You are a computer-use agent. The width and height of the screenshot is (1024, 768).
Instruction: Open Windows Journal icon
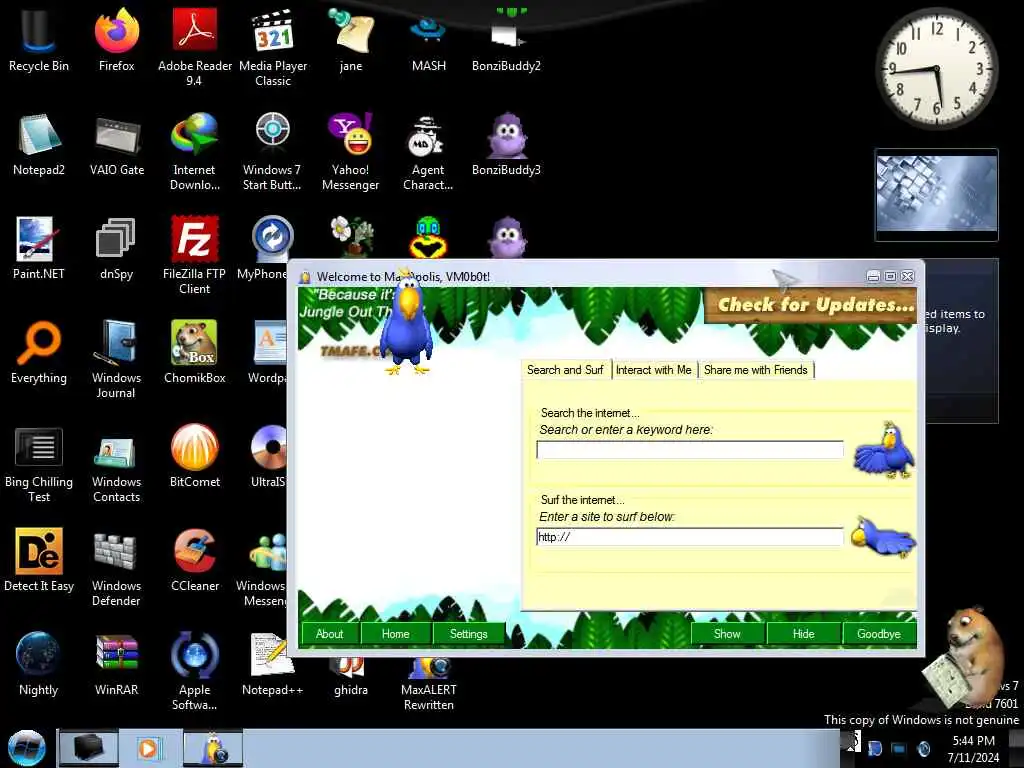click(x=116, y=359)
